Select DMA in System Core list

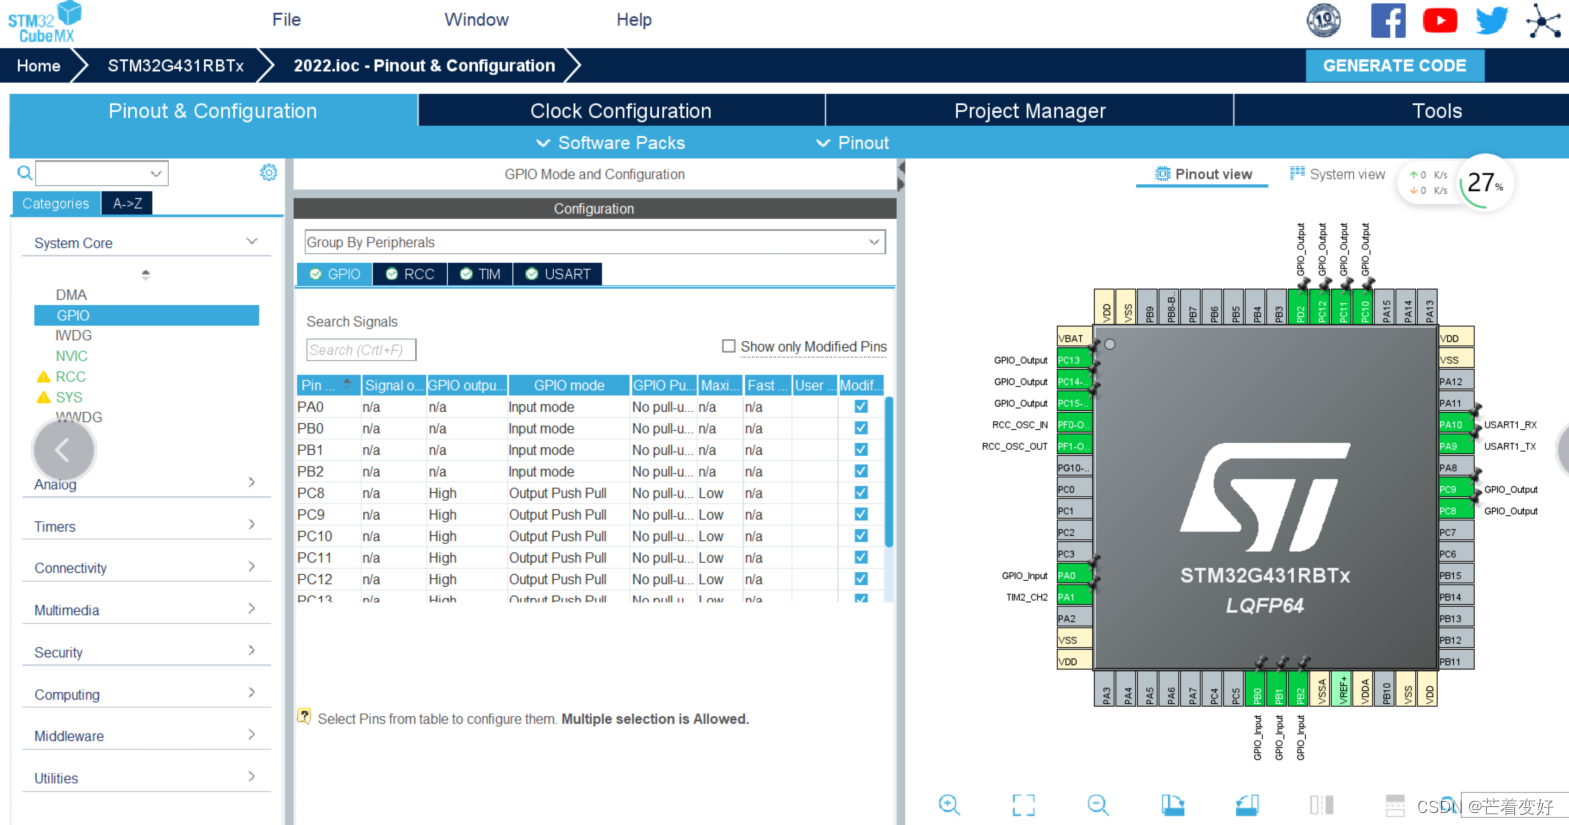[x=71, y=295]
